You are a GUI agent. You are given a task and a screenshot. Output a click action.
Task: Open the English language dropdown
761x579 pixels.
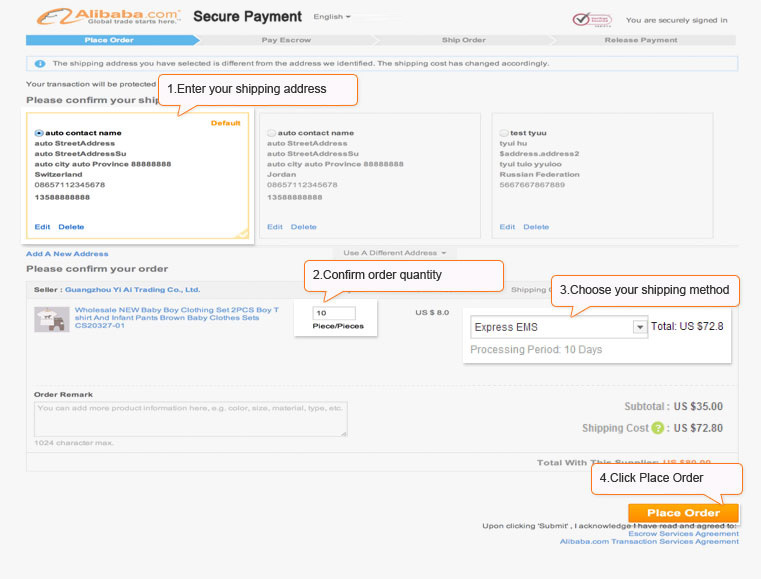click(332, 17)
